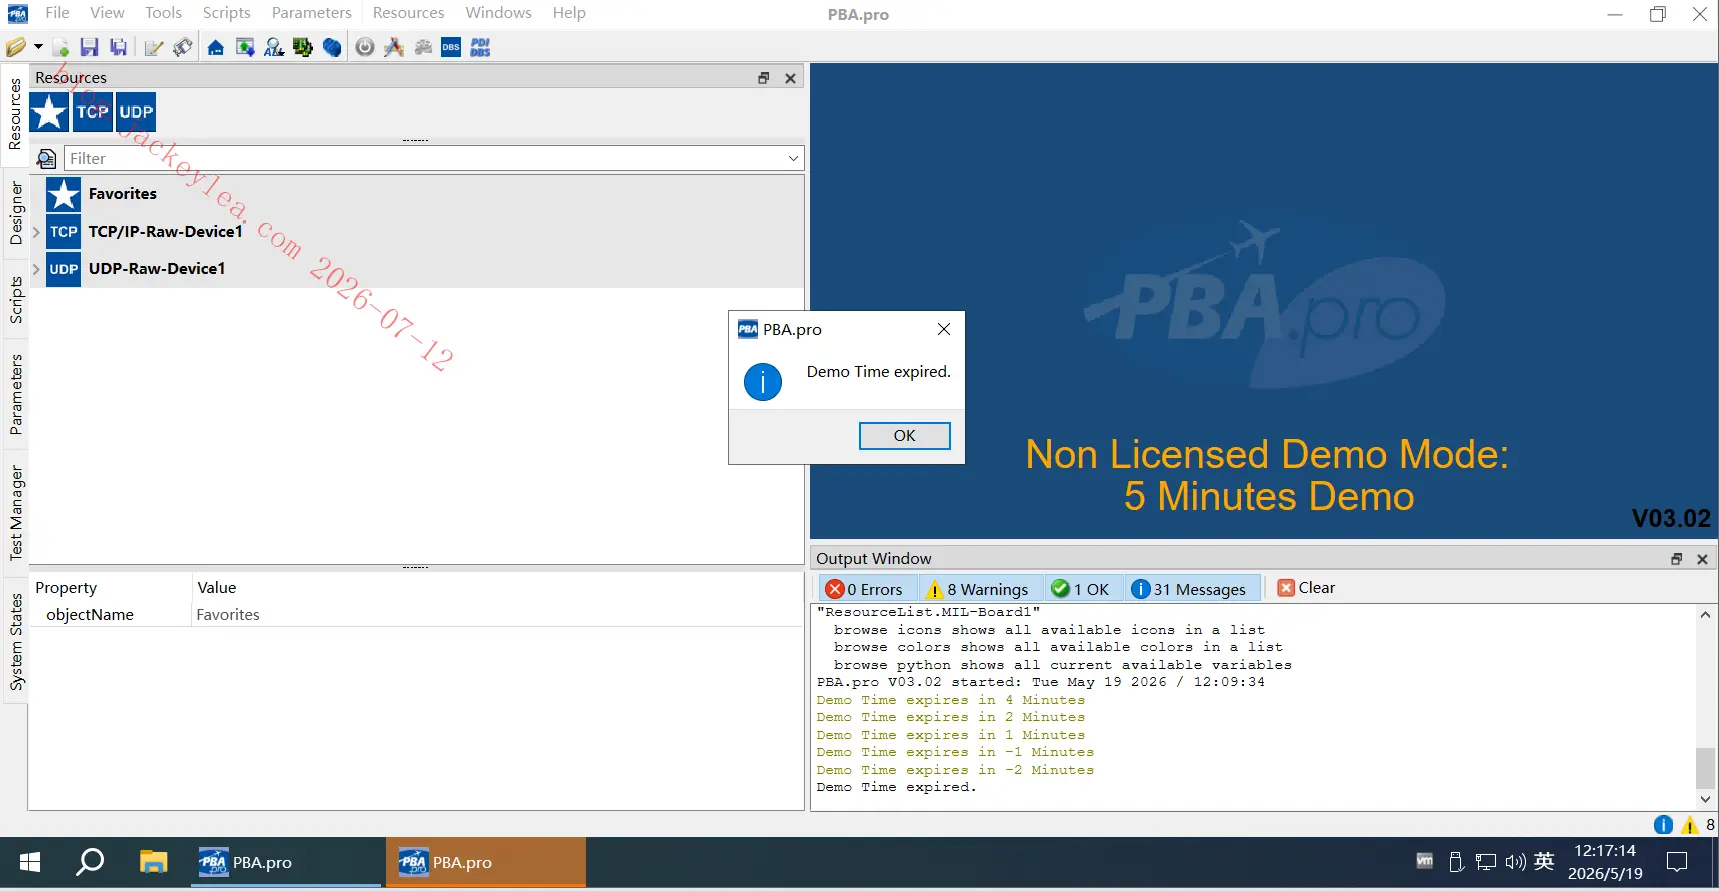
Task: Click into the Filter input field
Action: pyautogui.click(x=425, y=158)
